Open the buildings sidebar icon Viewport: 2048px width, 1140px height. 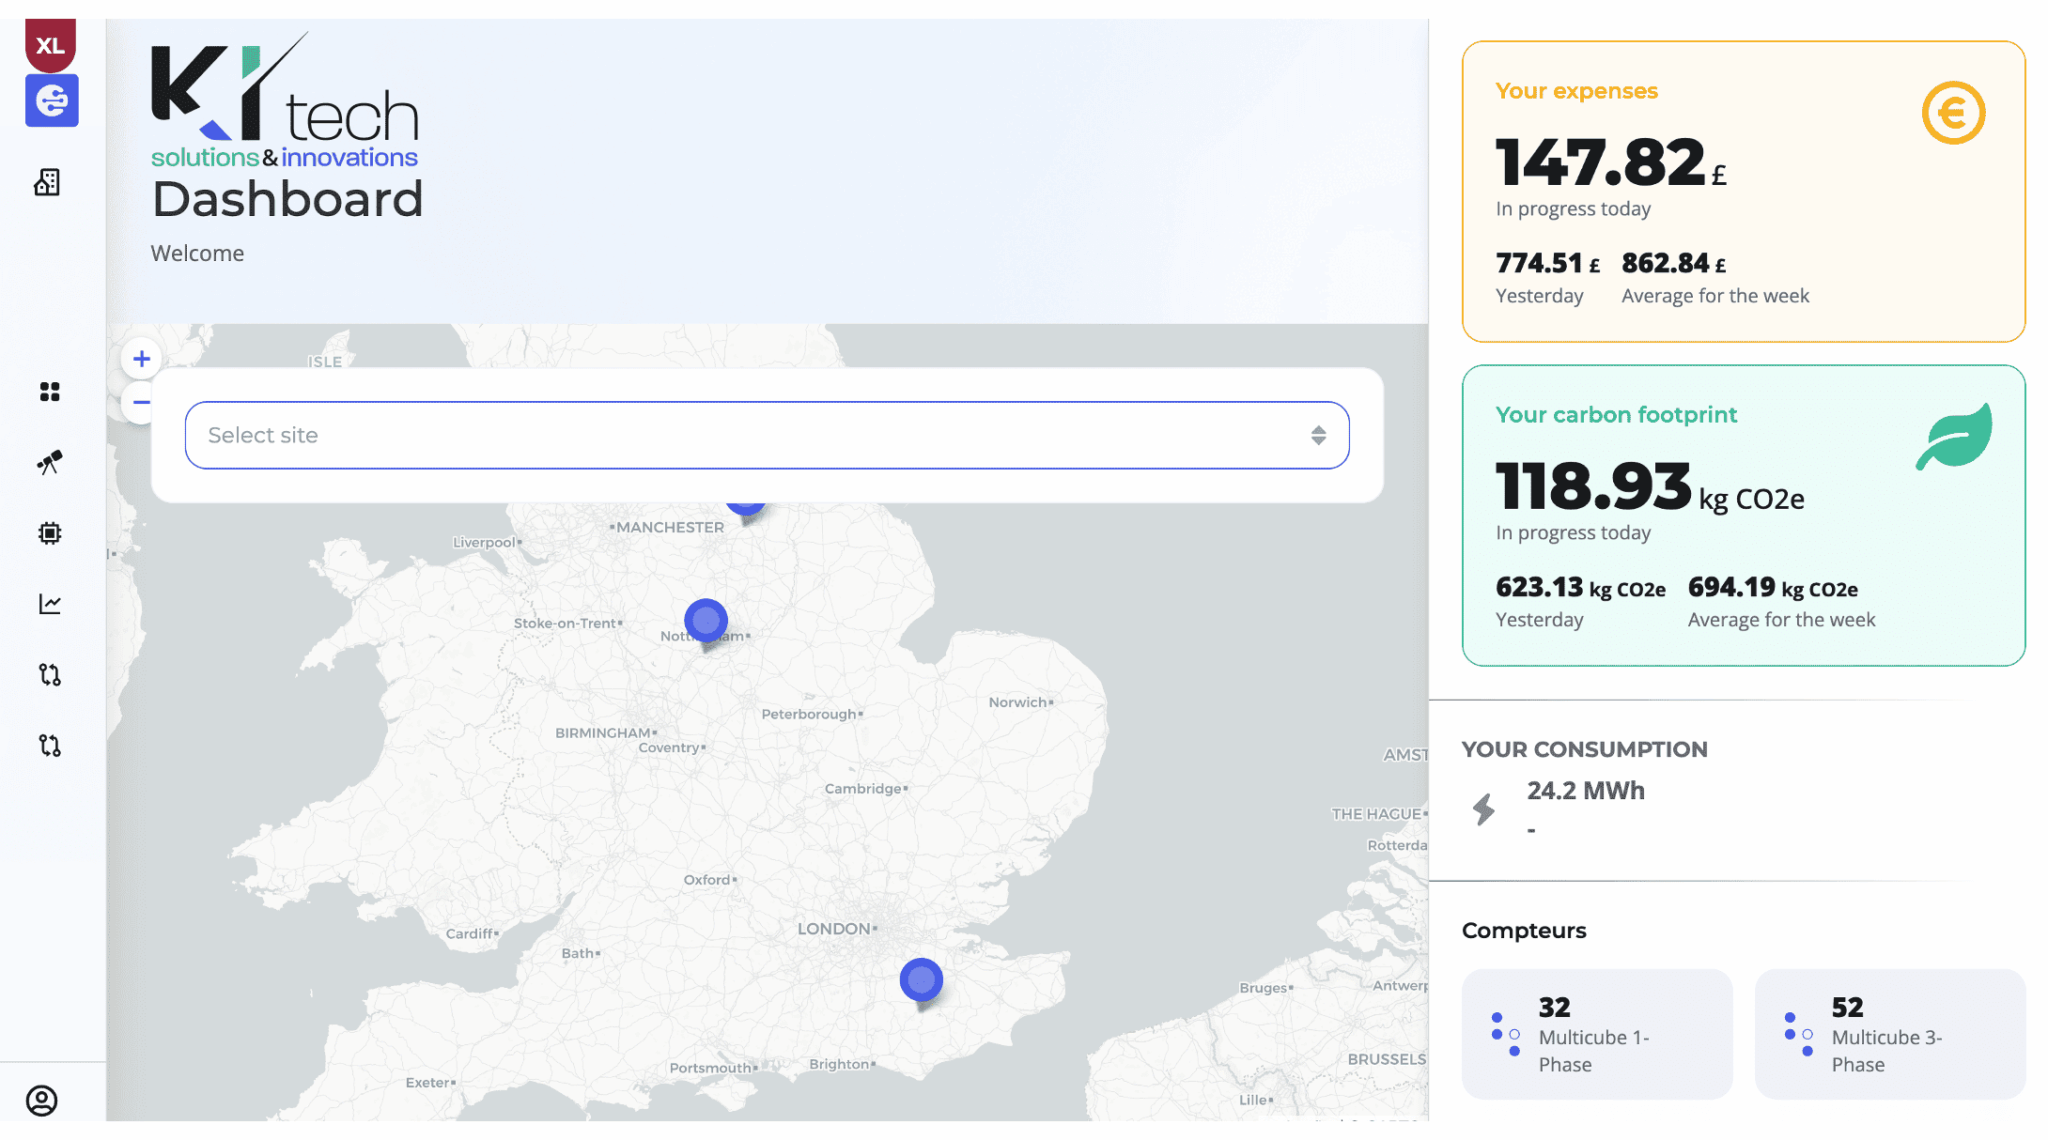point(48,182)
